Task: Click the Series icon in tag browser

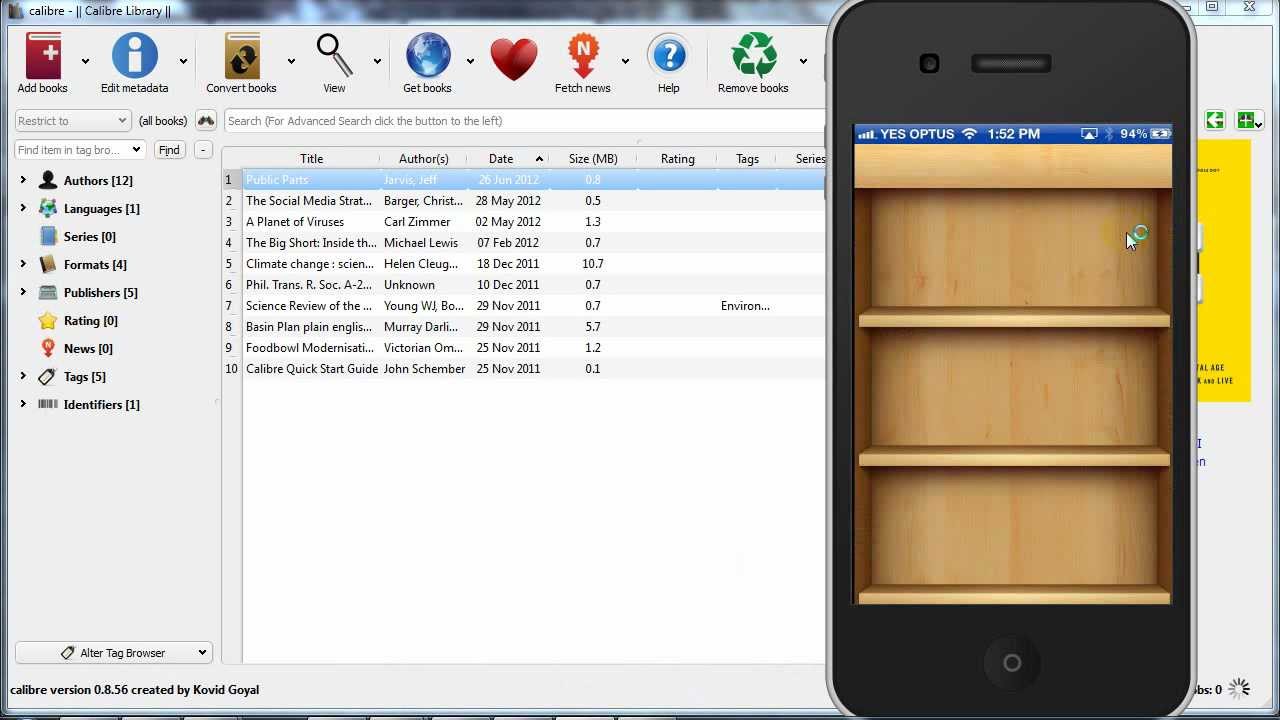Action: click(x=48, y=236)
